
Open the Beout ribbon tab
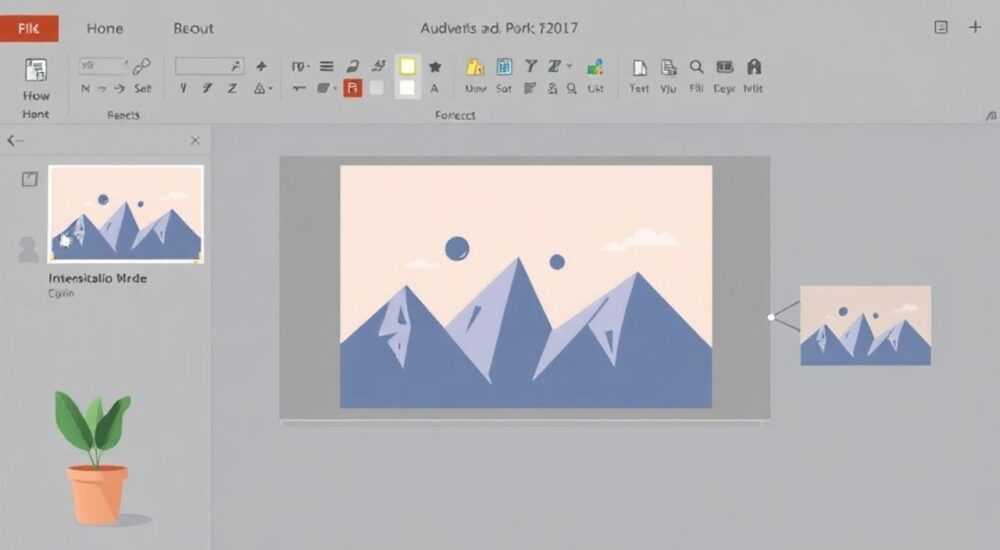tap(193, 28)
